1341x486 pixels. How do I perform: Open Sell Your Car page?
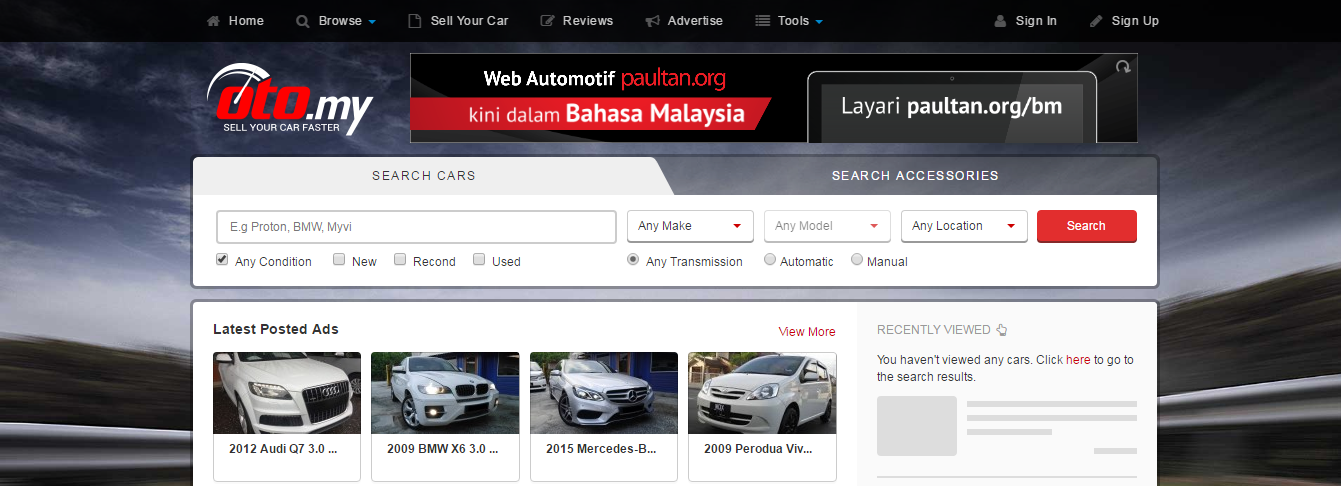469,21
